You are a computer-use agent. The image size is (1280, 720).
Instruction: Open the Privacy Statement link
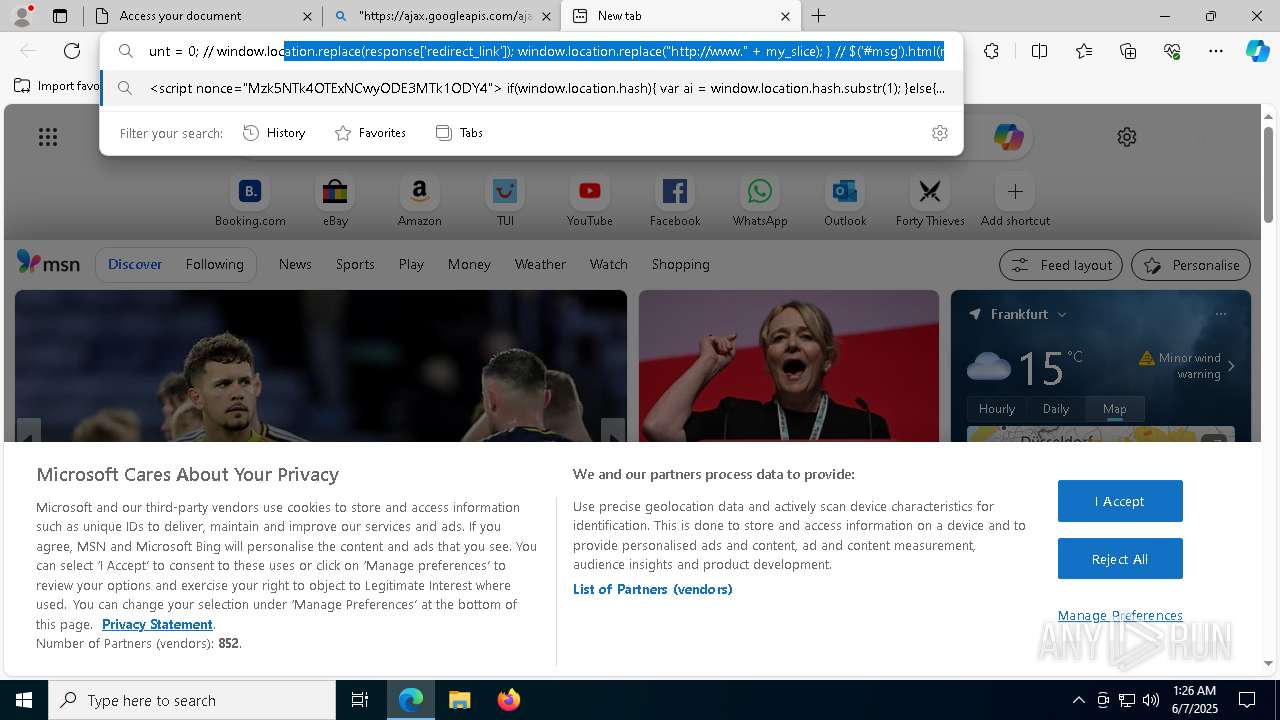157,624
